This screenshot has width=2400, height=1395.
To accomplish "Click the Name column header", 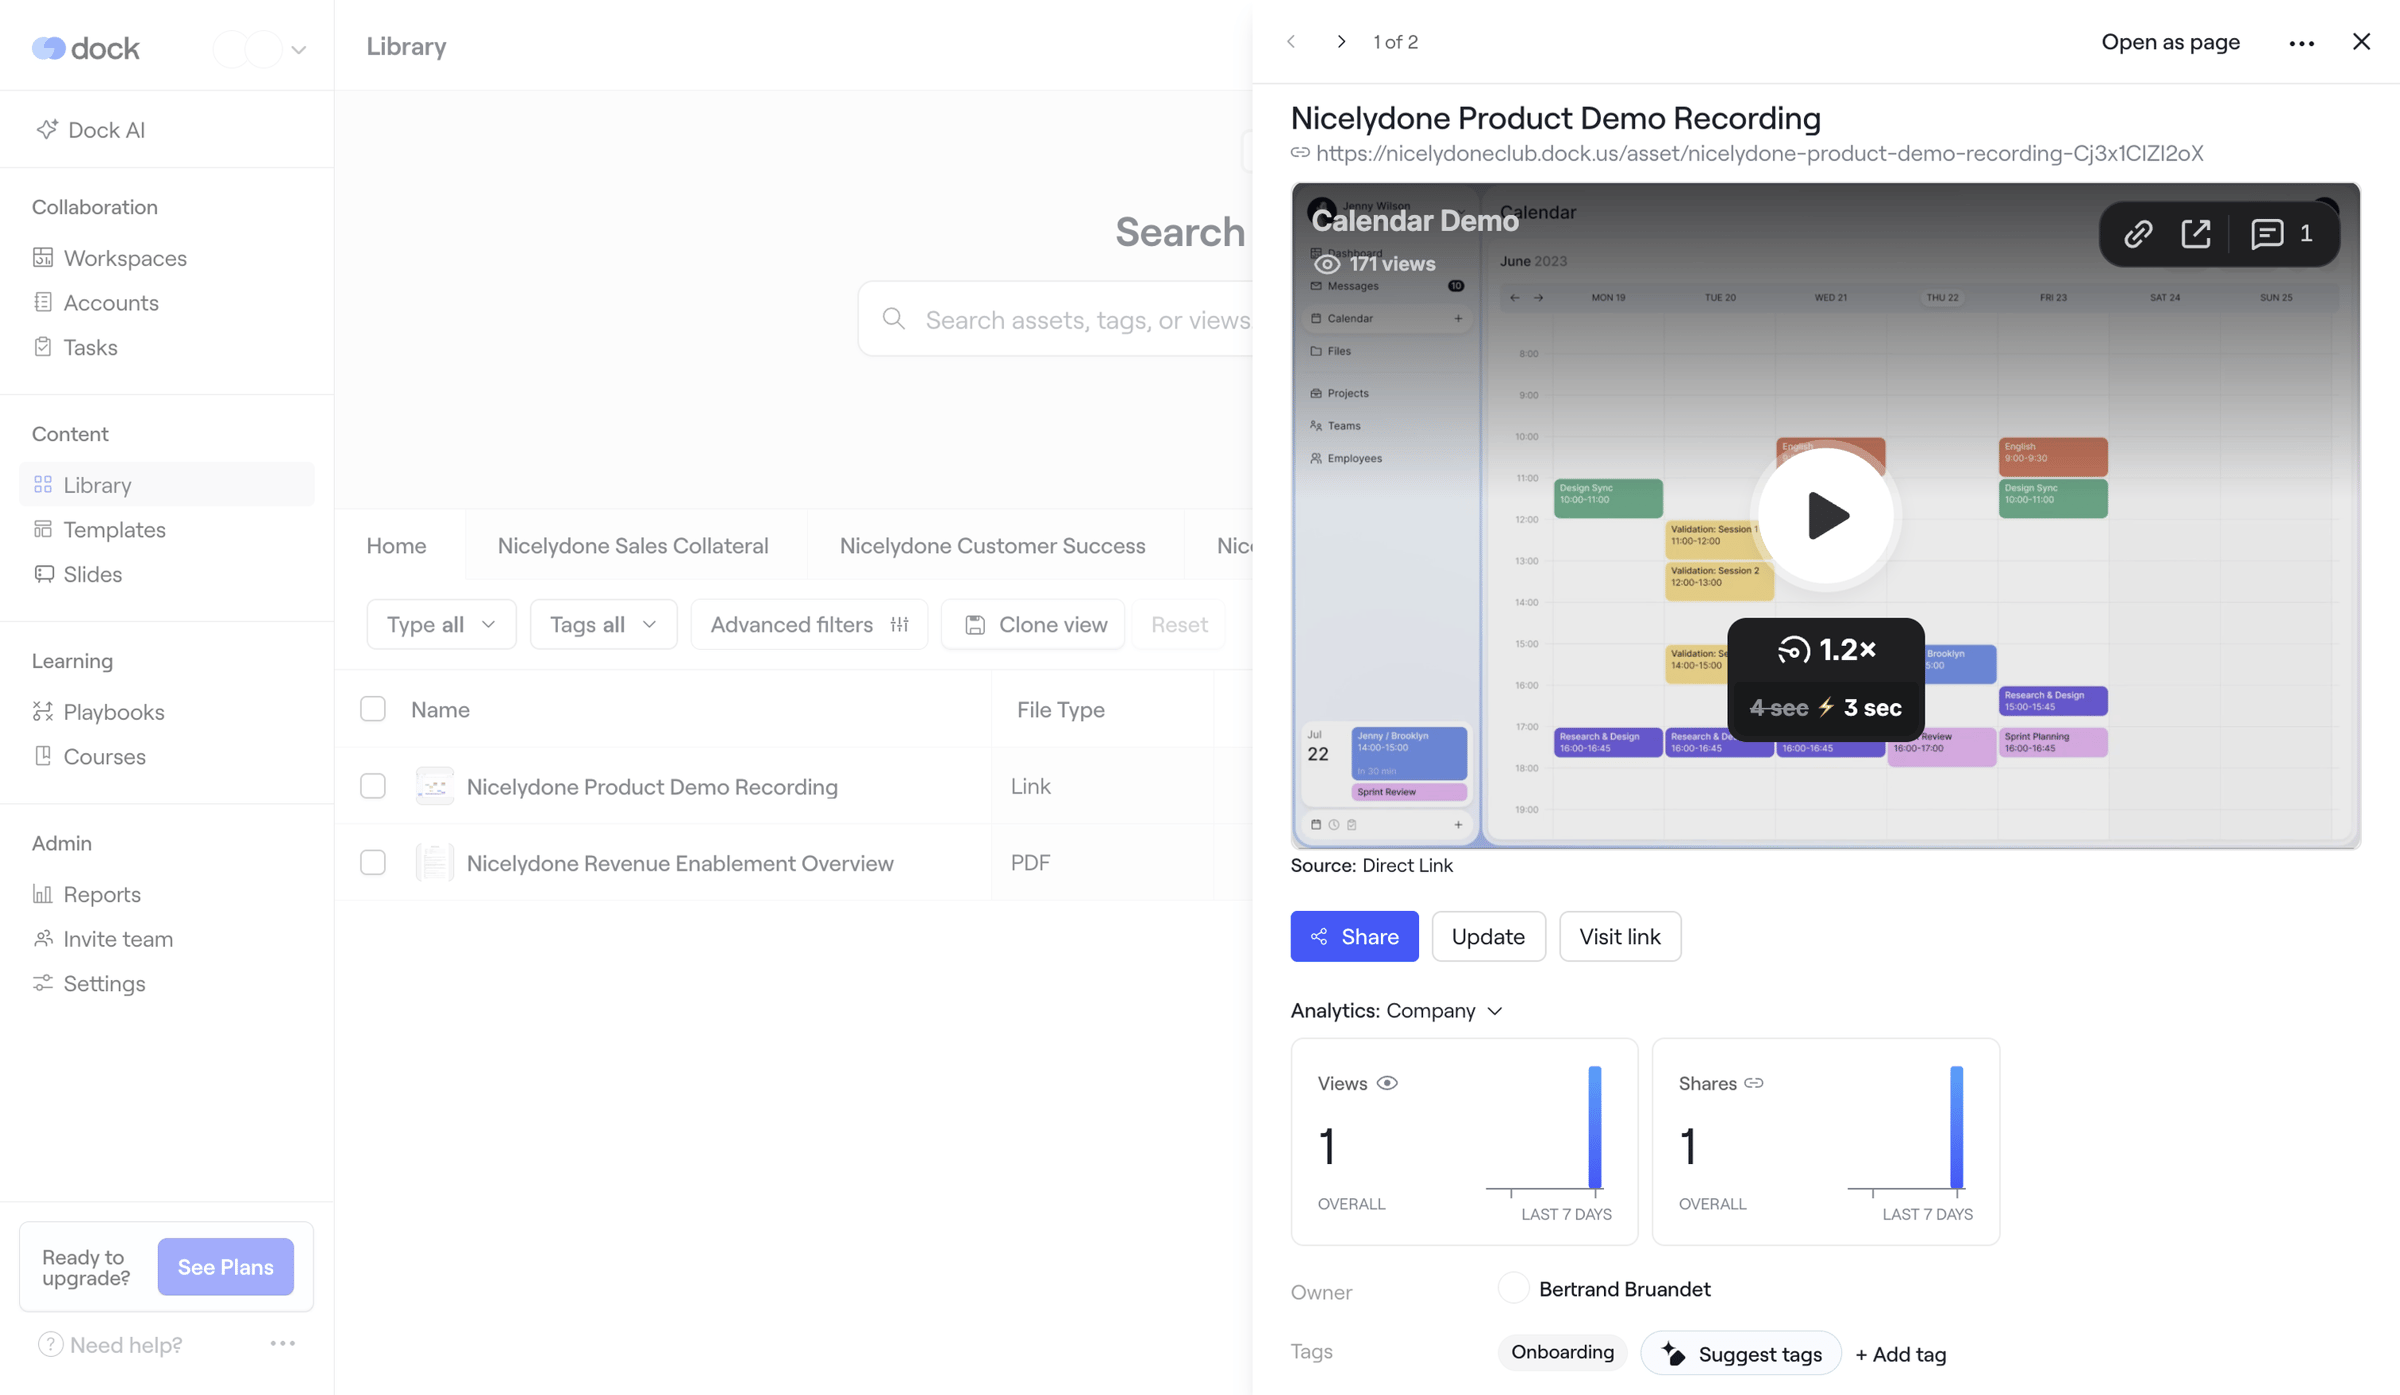I will (440, 709).
